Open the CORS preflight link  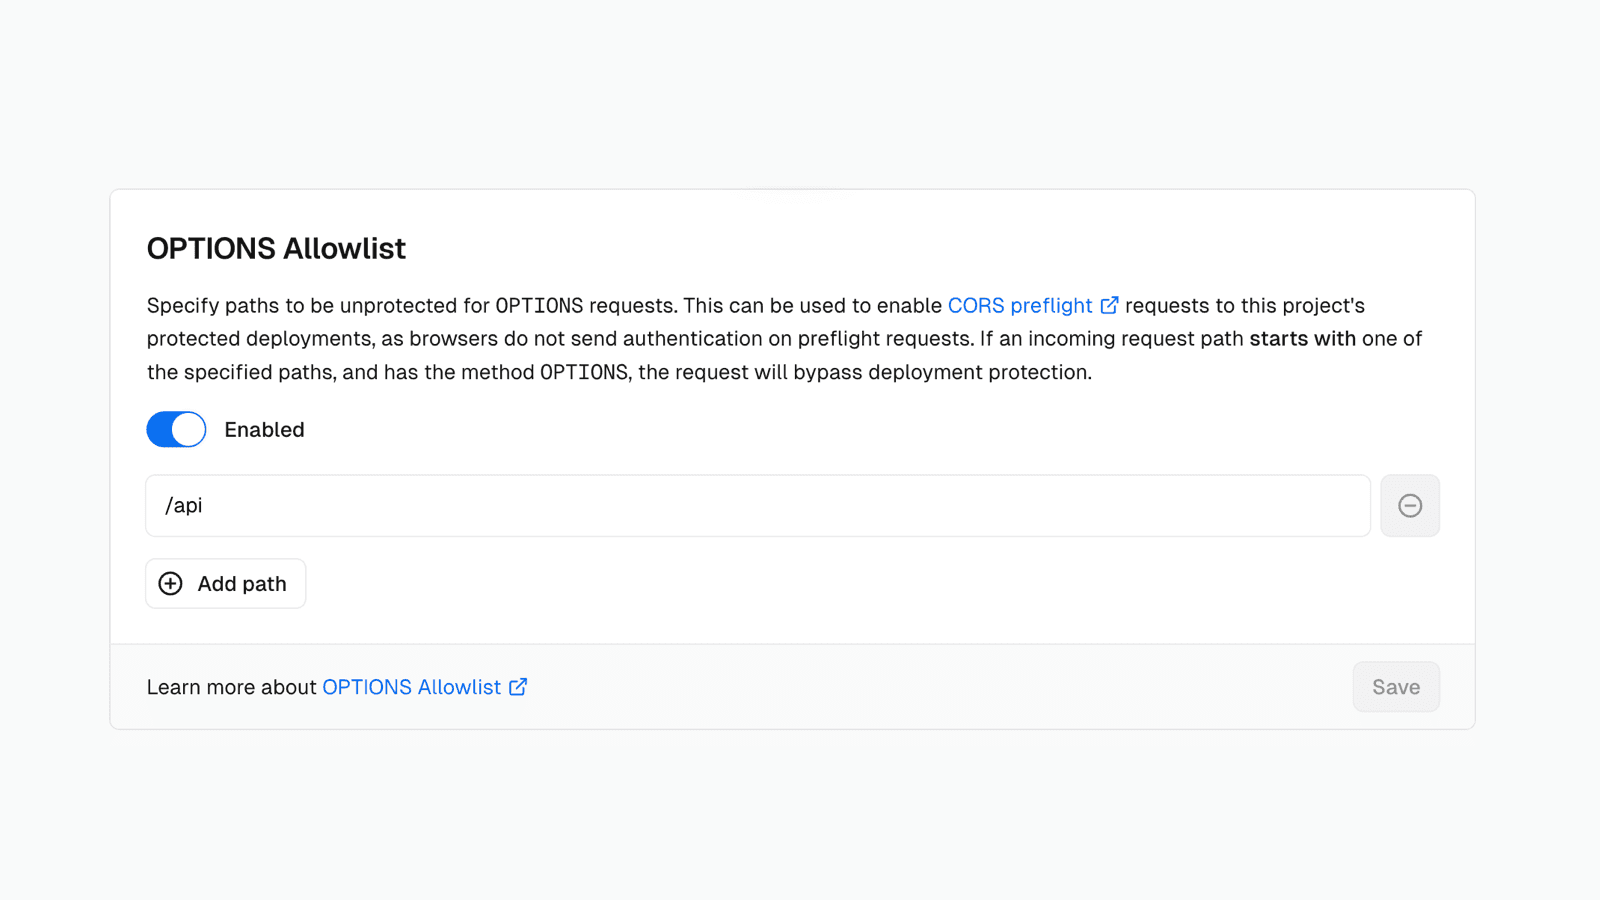tap(1019, 306)
